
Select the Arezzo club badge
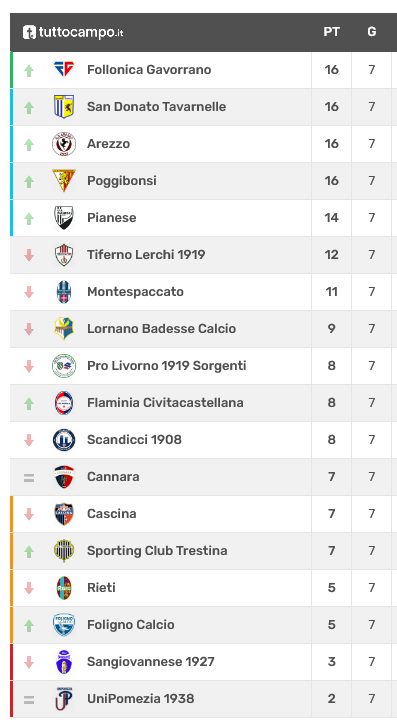pyautogui.click(x=64, y=144)
